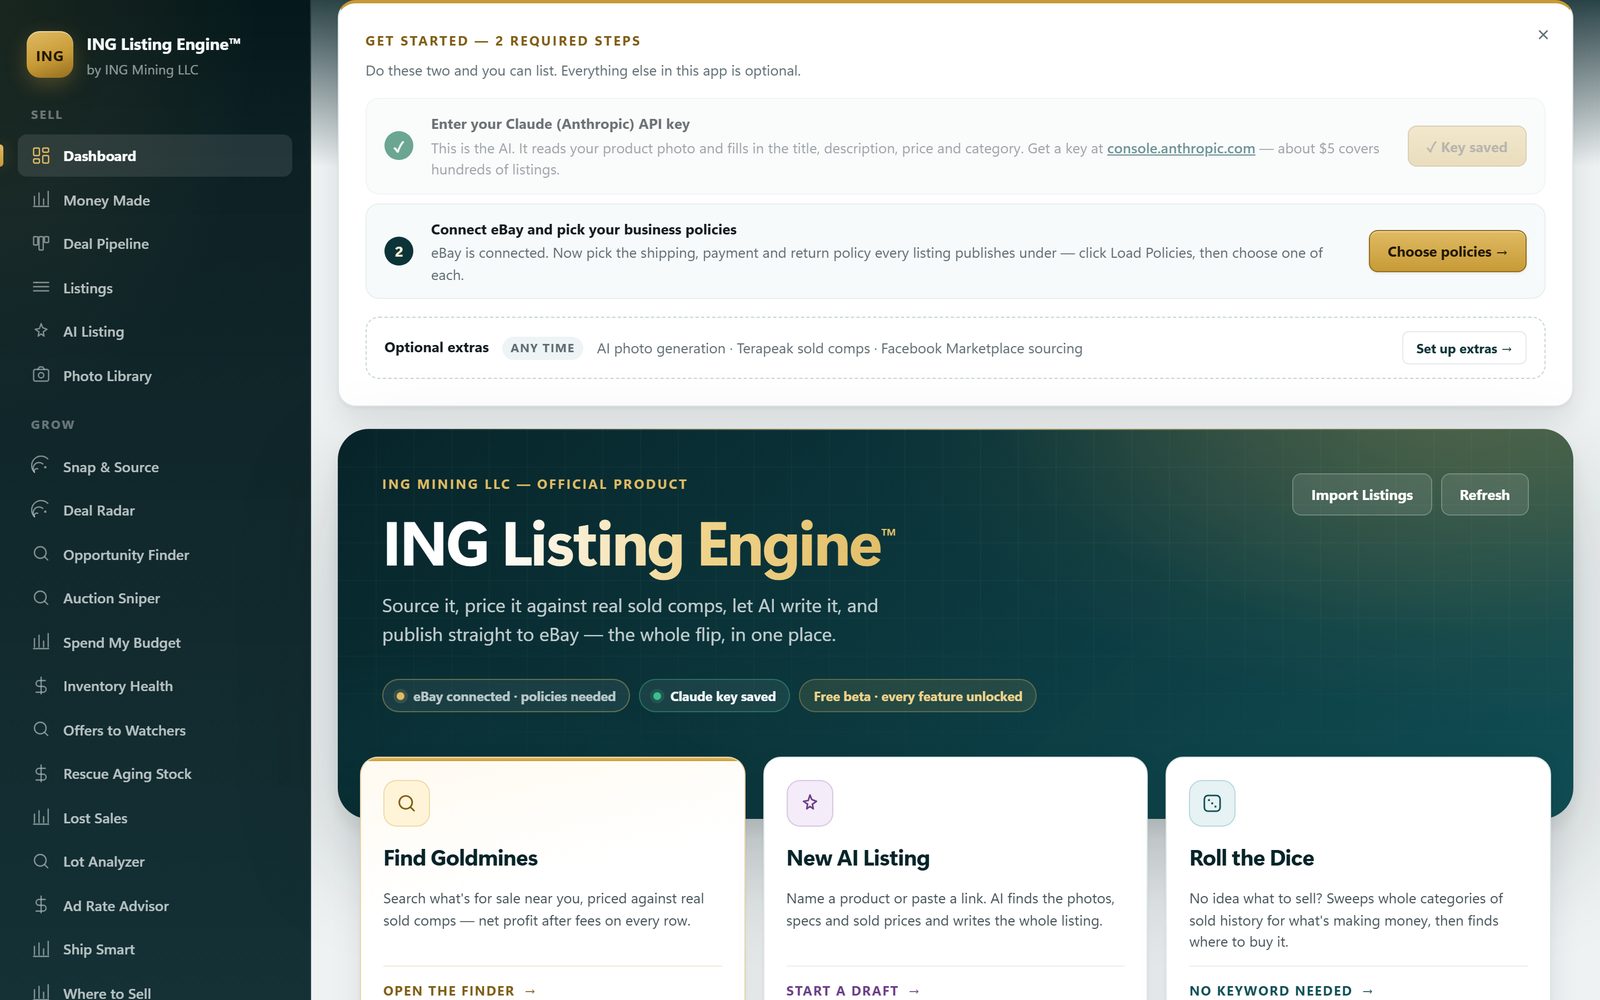Viewport: 1600px width, 1000px height.
Task: Click the Ship Smart chart icon
Action: tap(41, 949)
